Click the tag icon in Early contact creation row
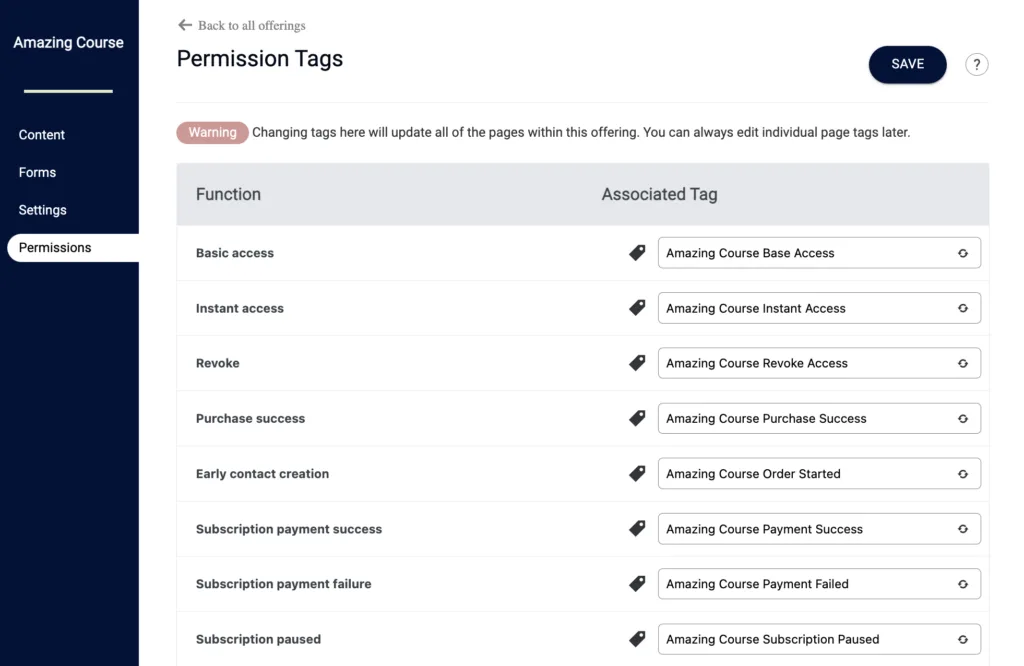Image resolution: width=1024 pixels, height=666 pixels. coord(637,473)
